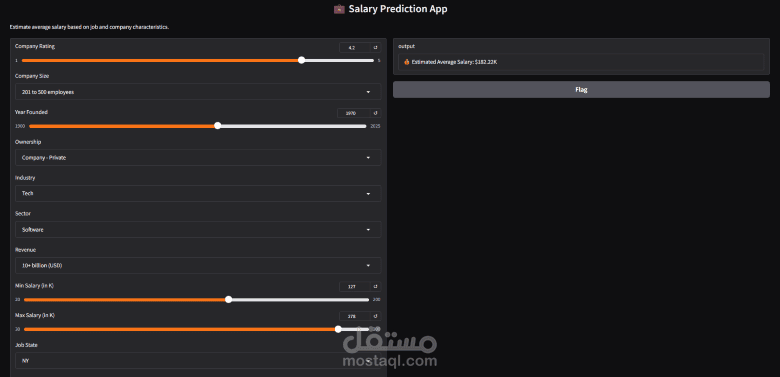Click the 'Job State' label

point(26,345)
